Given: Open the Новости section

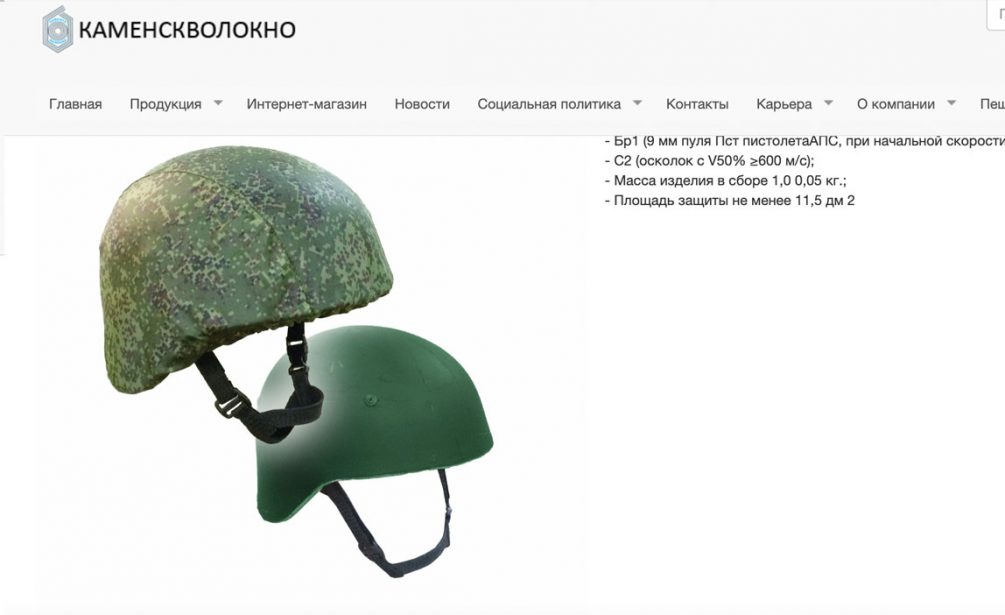Looking at the screenshot, I should [422, 104].
